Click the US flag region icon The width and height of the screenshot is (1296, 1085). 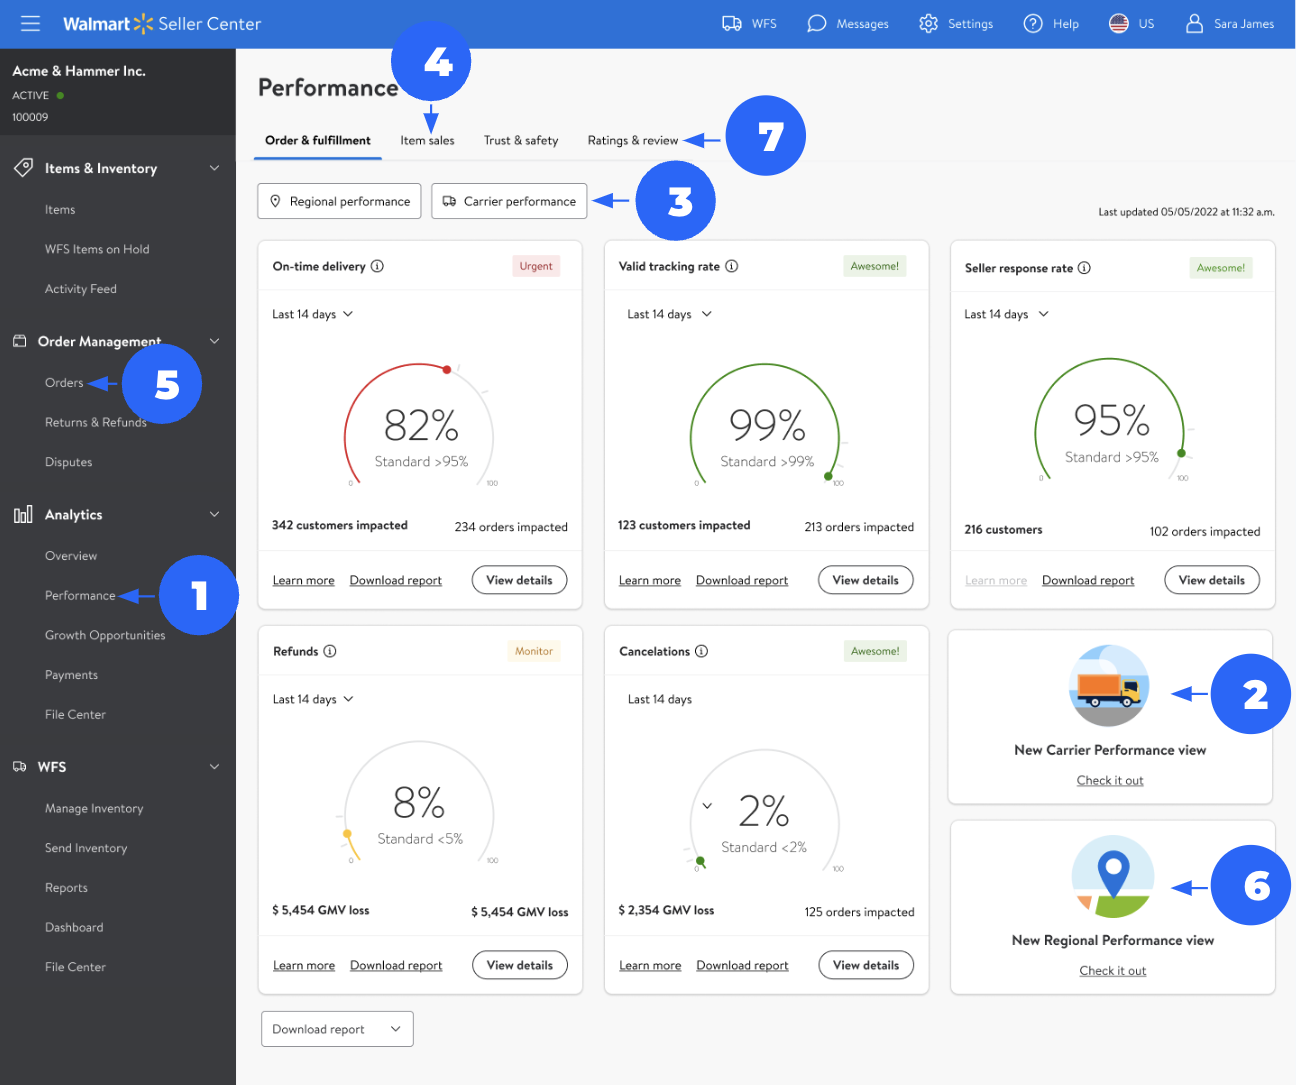click(1119, 23)
